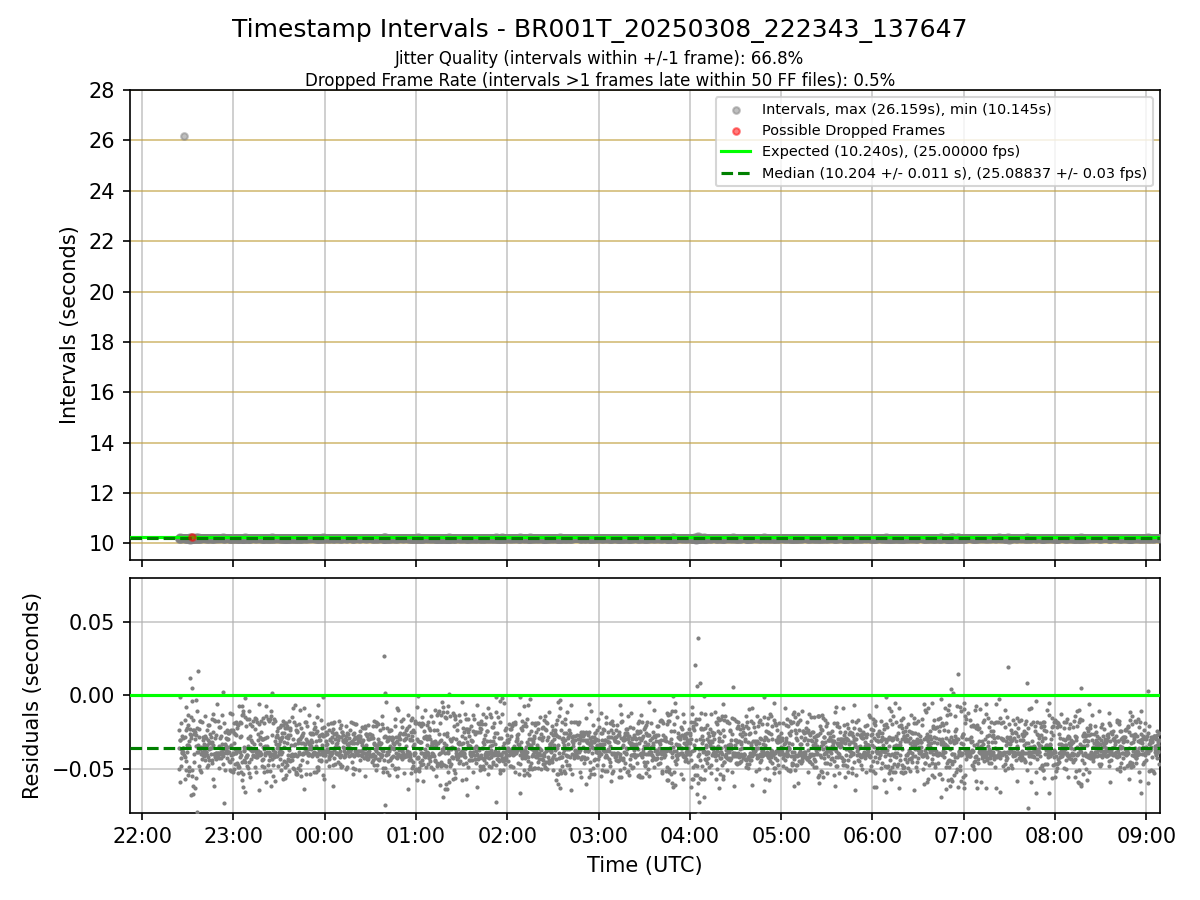The height and width of the screenshot is (900, 1200).
Task: Click the y-axis tick label 24
Action: (104, 191)
